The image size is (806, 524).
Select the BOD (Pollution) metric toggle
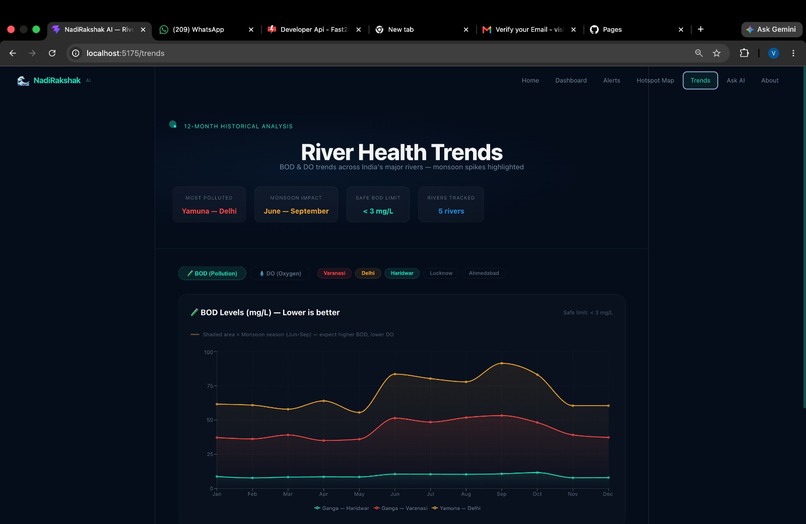212,274
